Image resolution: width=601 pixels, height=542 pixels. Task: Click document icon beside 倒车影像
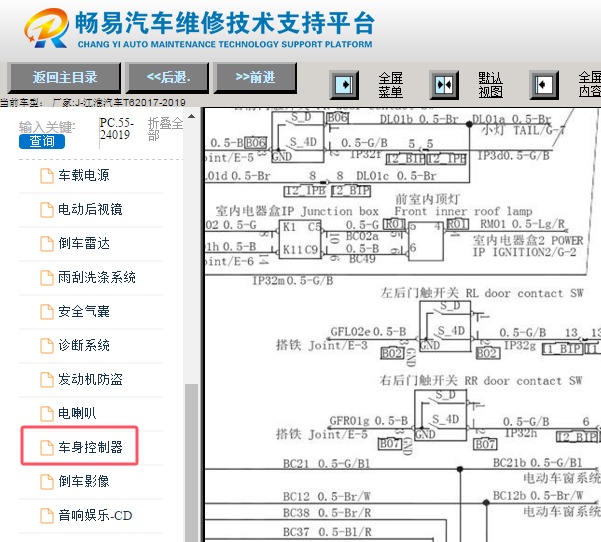[x=47, y=481]
